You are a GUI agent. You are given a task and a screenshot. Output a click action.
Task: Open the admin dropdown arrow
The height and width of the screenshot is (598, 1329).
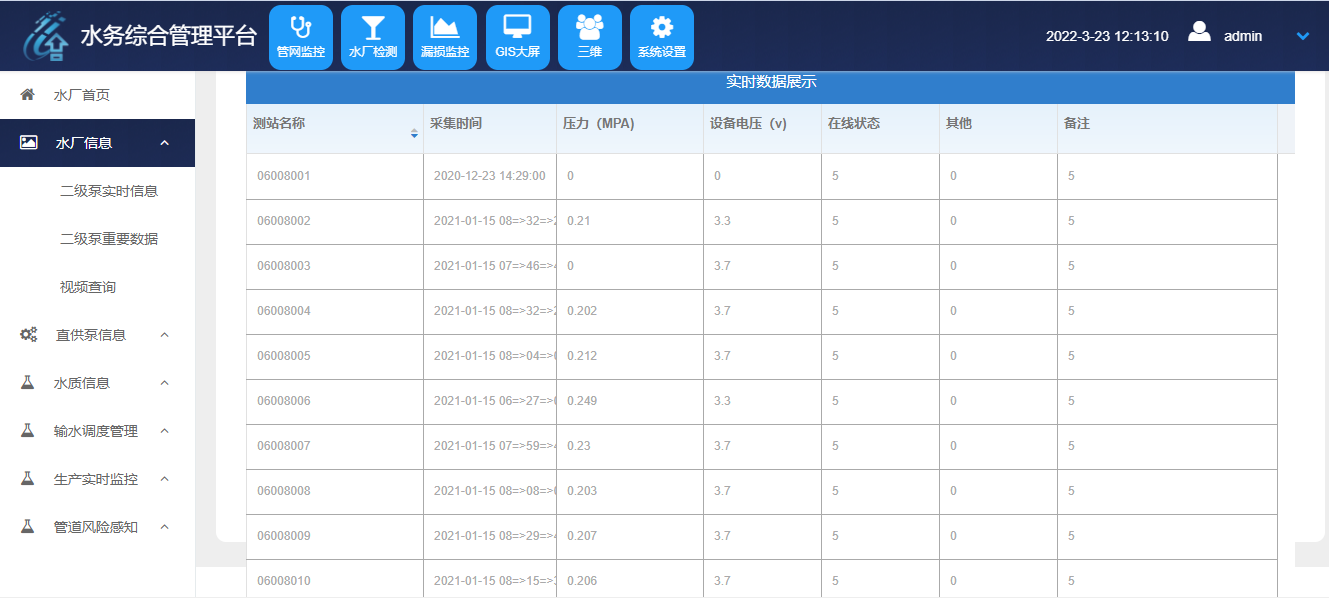click(x=1302, y=36)
